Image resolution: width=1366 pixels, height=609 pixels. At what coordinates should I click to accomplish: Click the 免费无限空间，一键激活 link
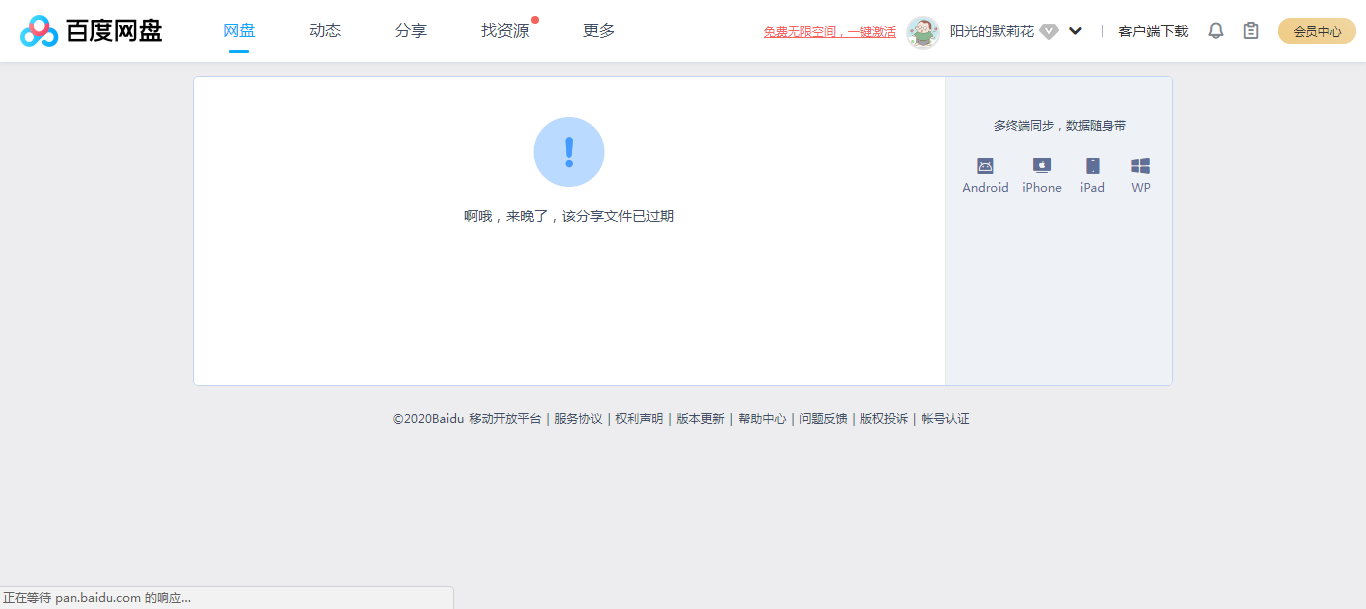828,31
